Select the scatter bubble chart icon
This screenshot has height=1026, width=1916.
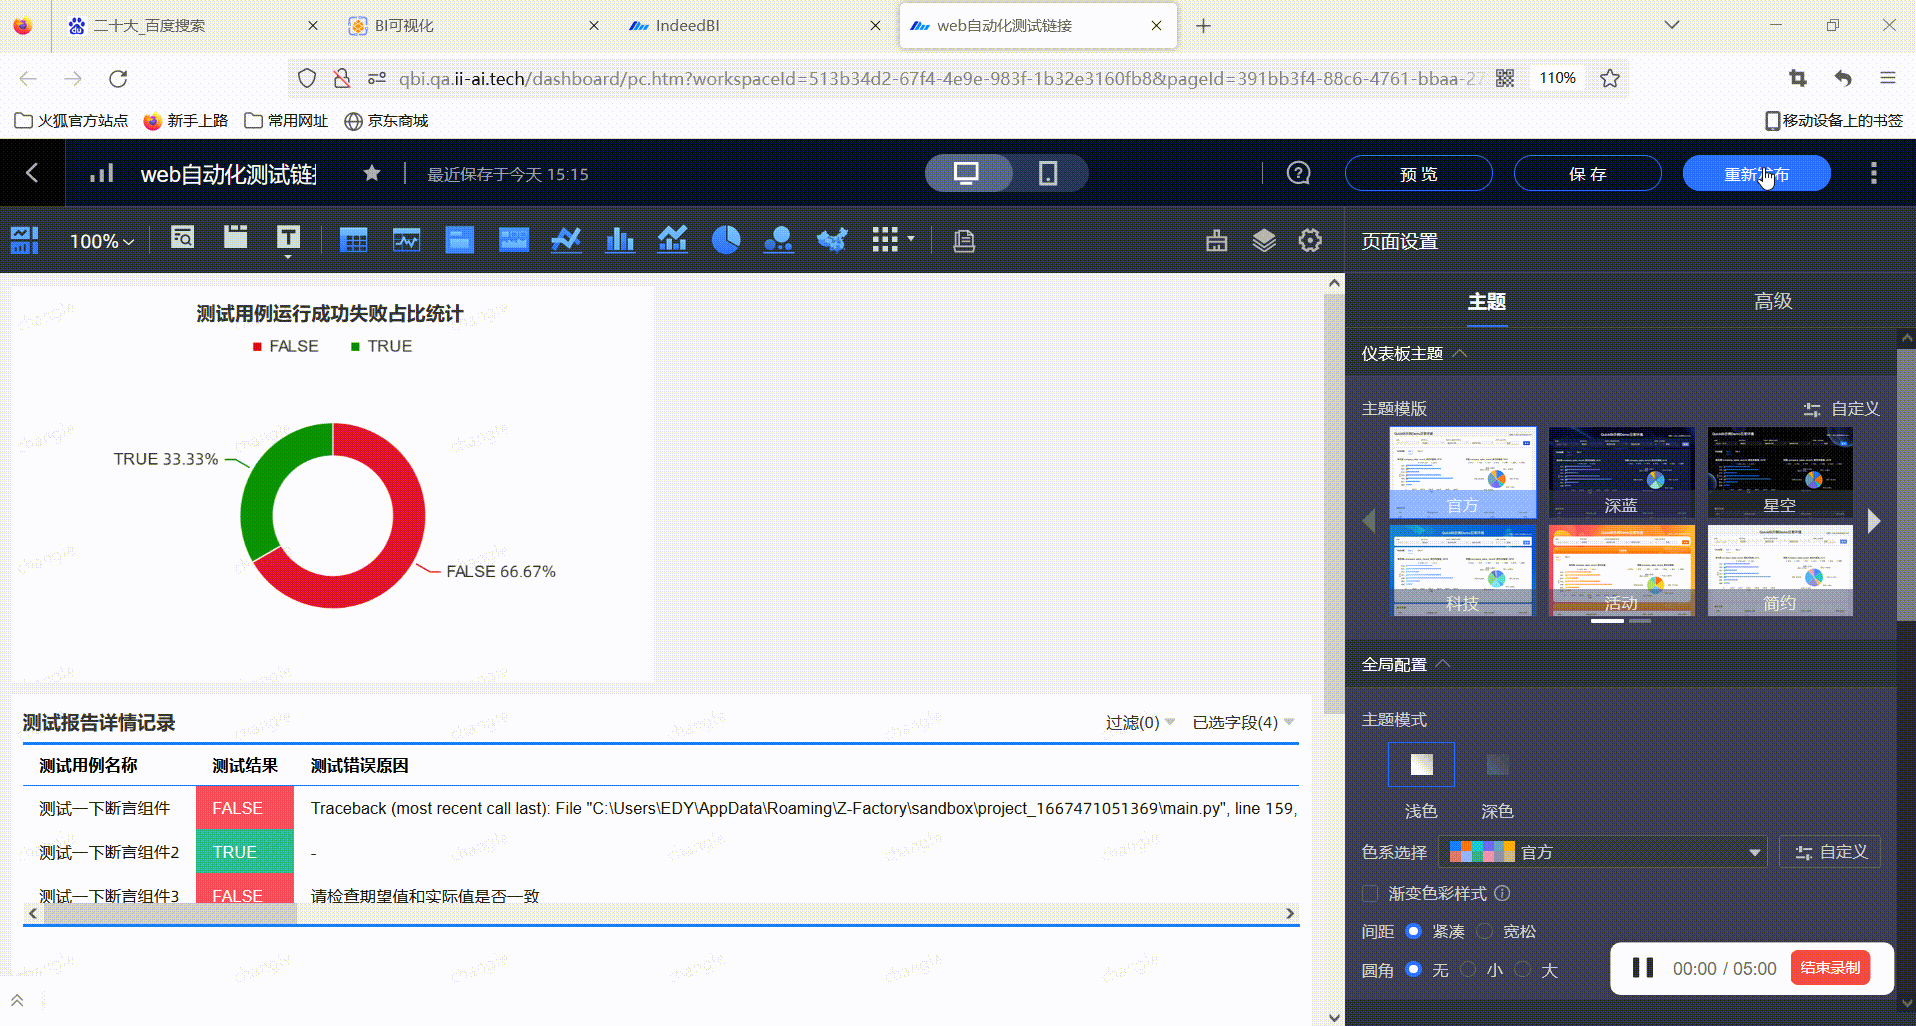780,239
